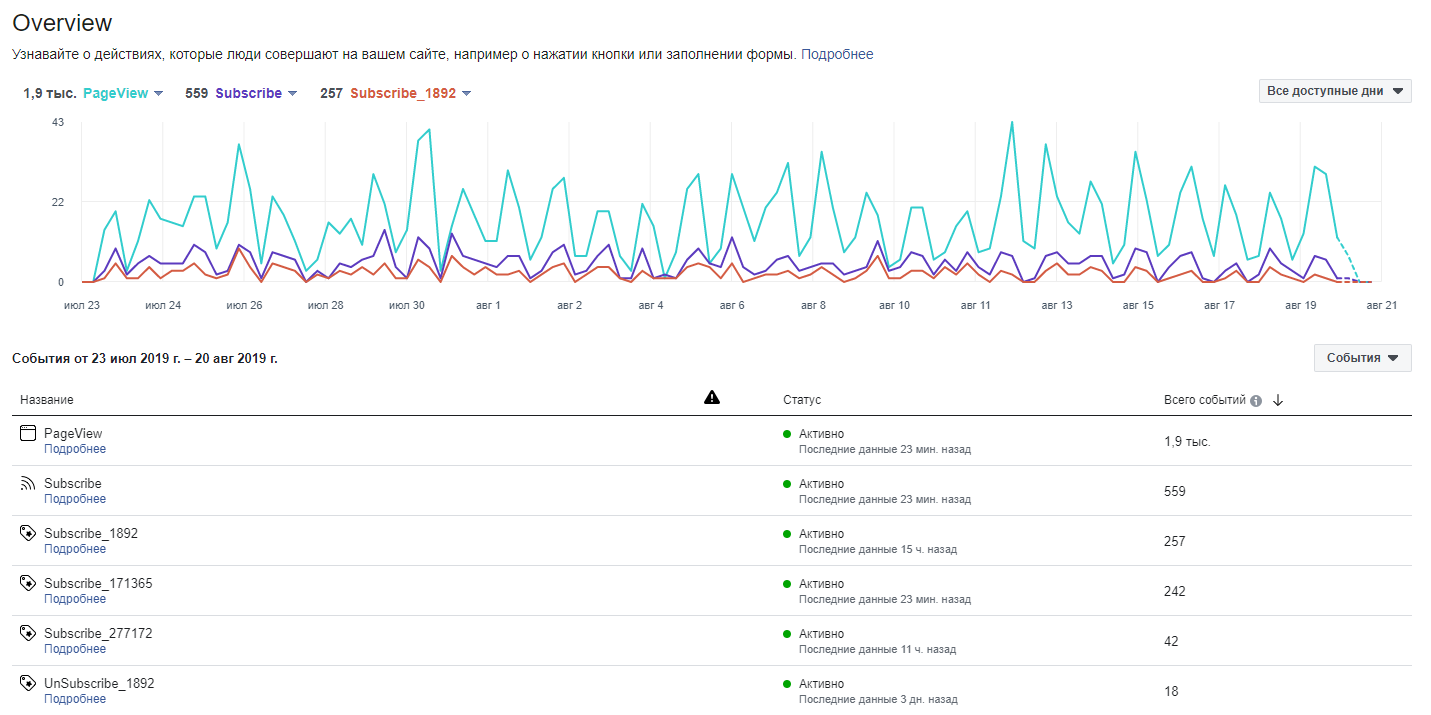Image resolution: width=1431 pixels, height=715 pixels.
Task: Click the tag icon beside Subscribe_277172
Action: click(x=28, y=634)
